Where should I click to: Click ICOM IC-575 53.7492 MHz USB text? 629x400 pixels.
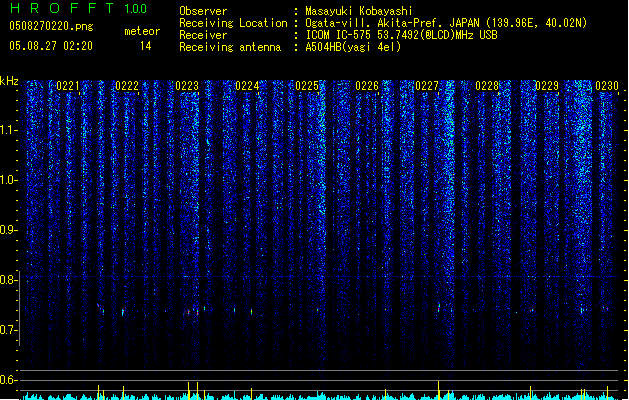pos(402,35)
